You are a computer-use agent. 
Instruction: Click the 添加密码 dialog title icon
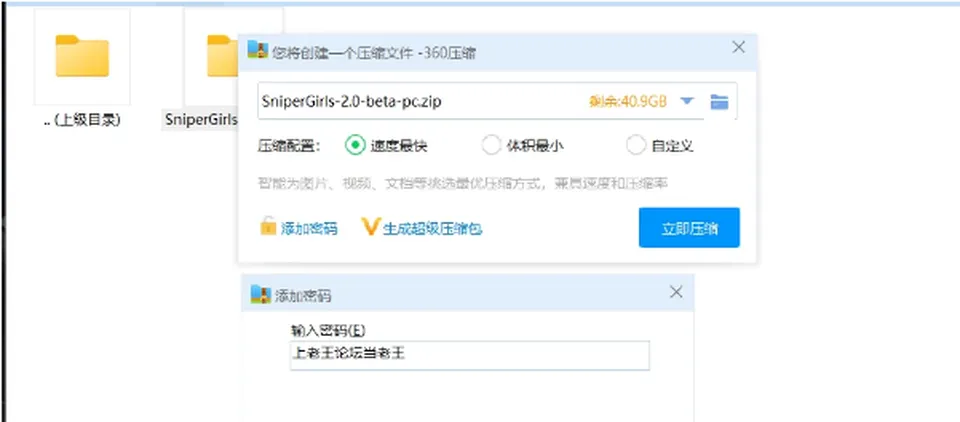click(261, 295)
